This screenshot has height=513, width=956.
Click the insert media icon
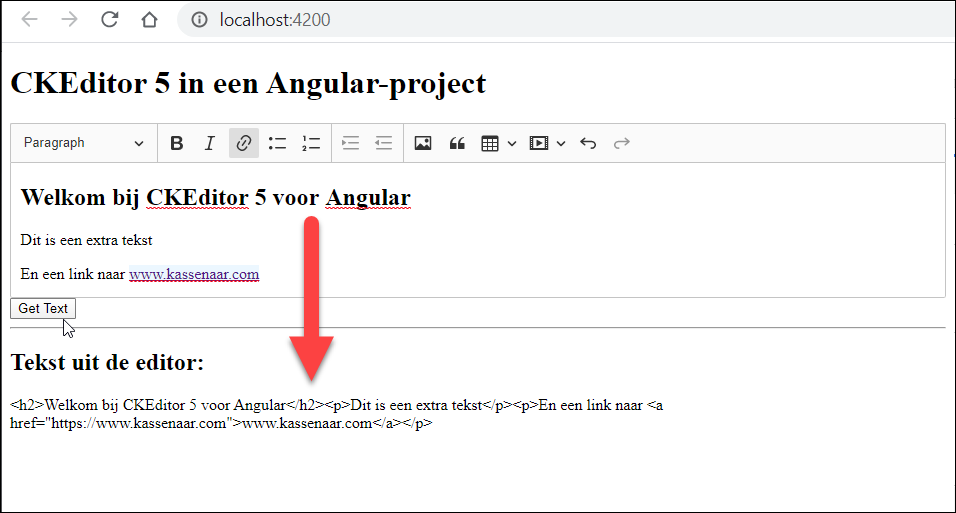click(x=539, y=143)
